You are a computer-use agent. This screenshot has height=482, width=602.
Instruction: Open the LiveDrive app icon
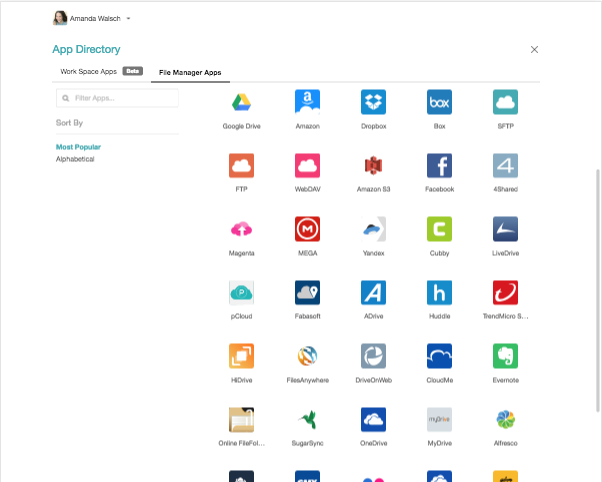point(506,229)
